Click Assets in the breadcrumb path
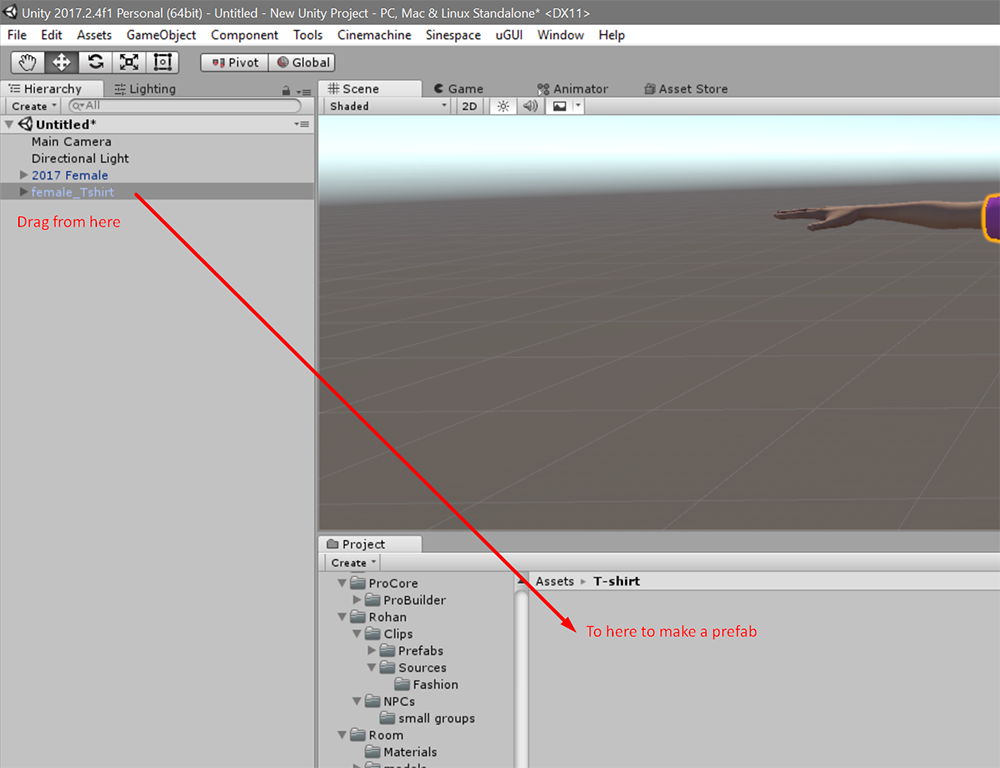Image resolution: width=1000 pixels, height=768 pixels. click(x=555, y=581)
